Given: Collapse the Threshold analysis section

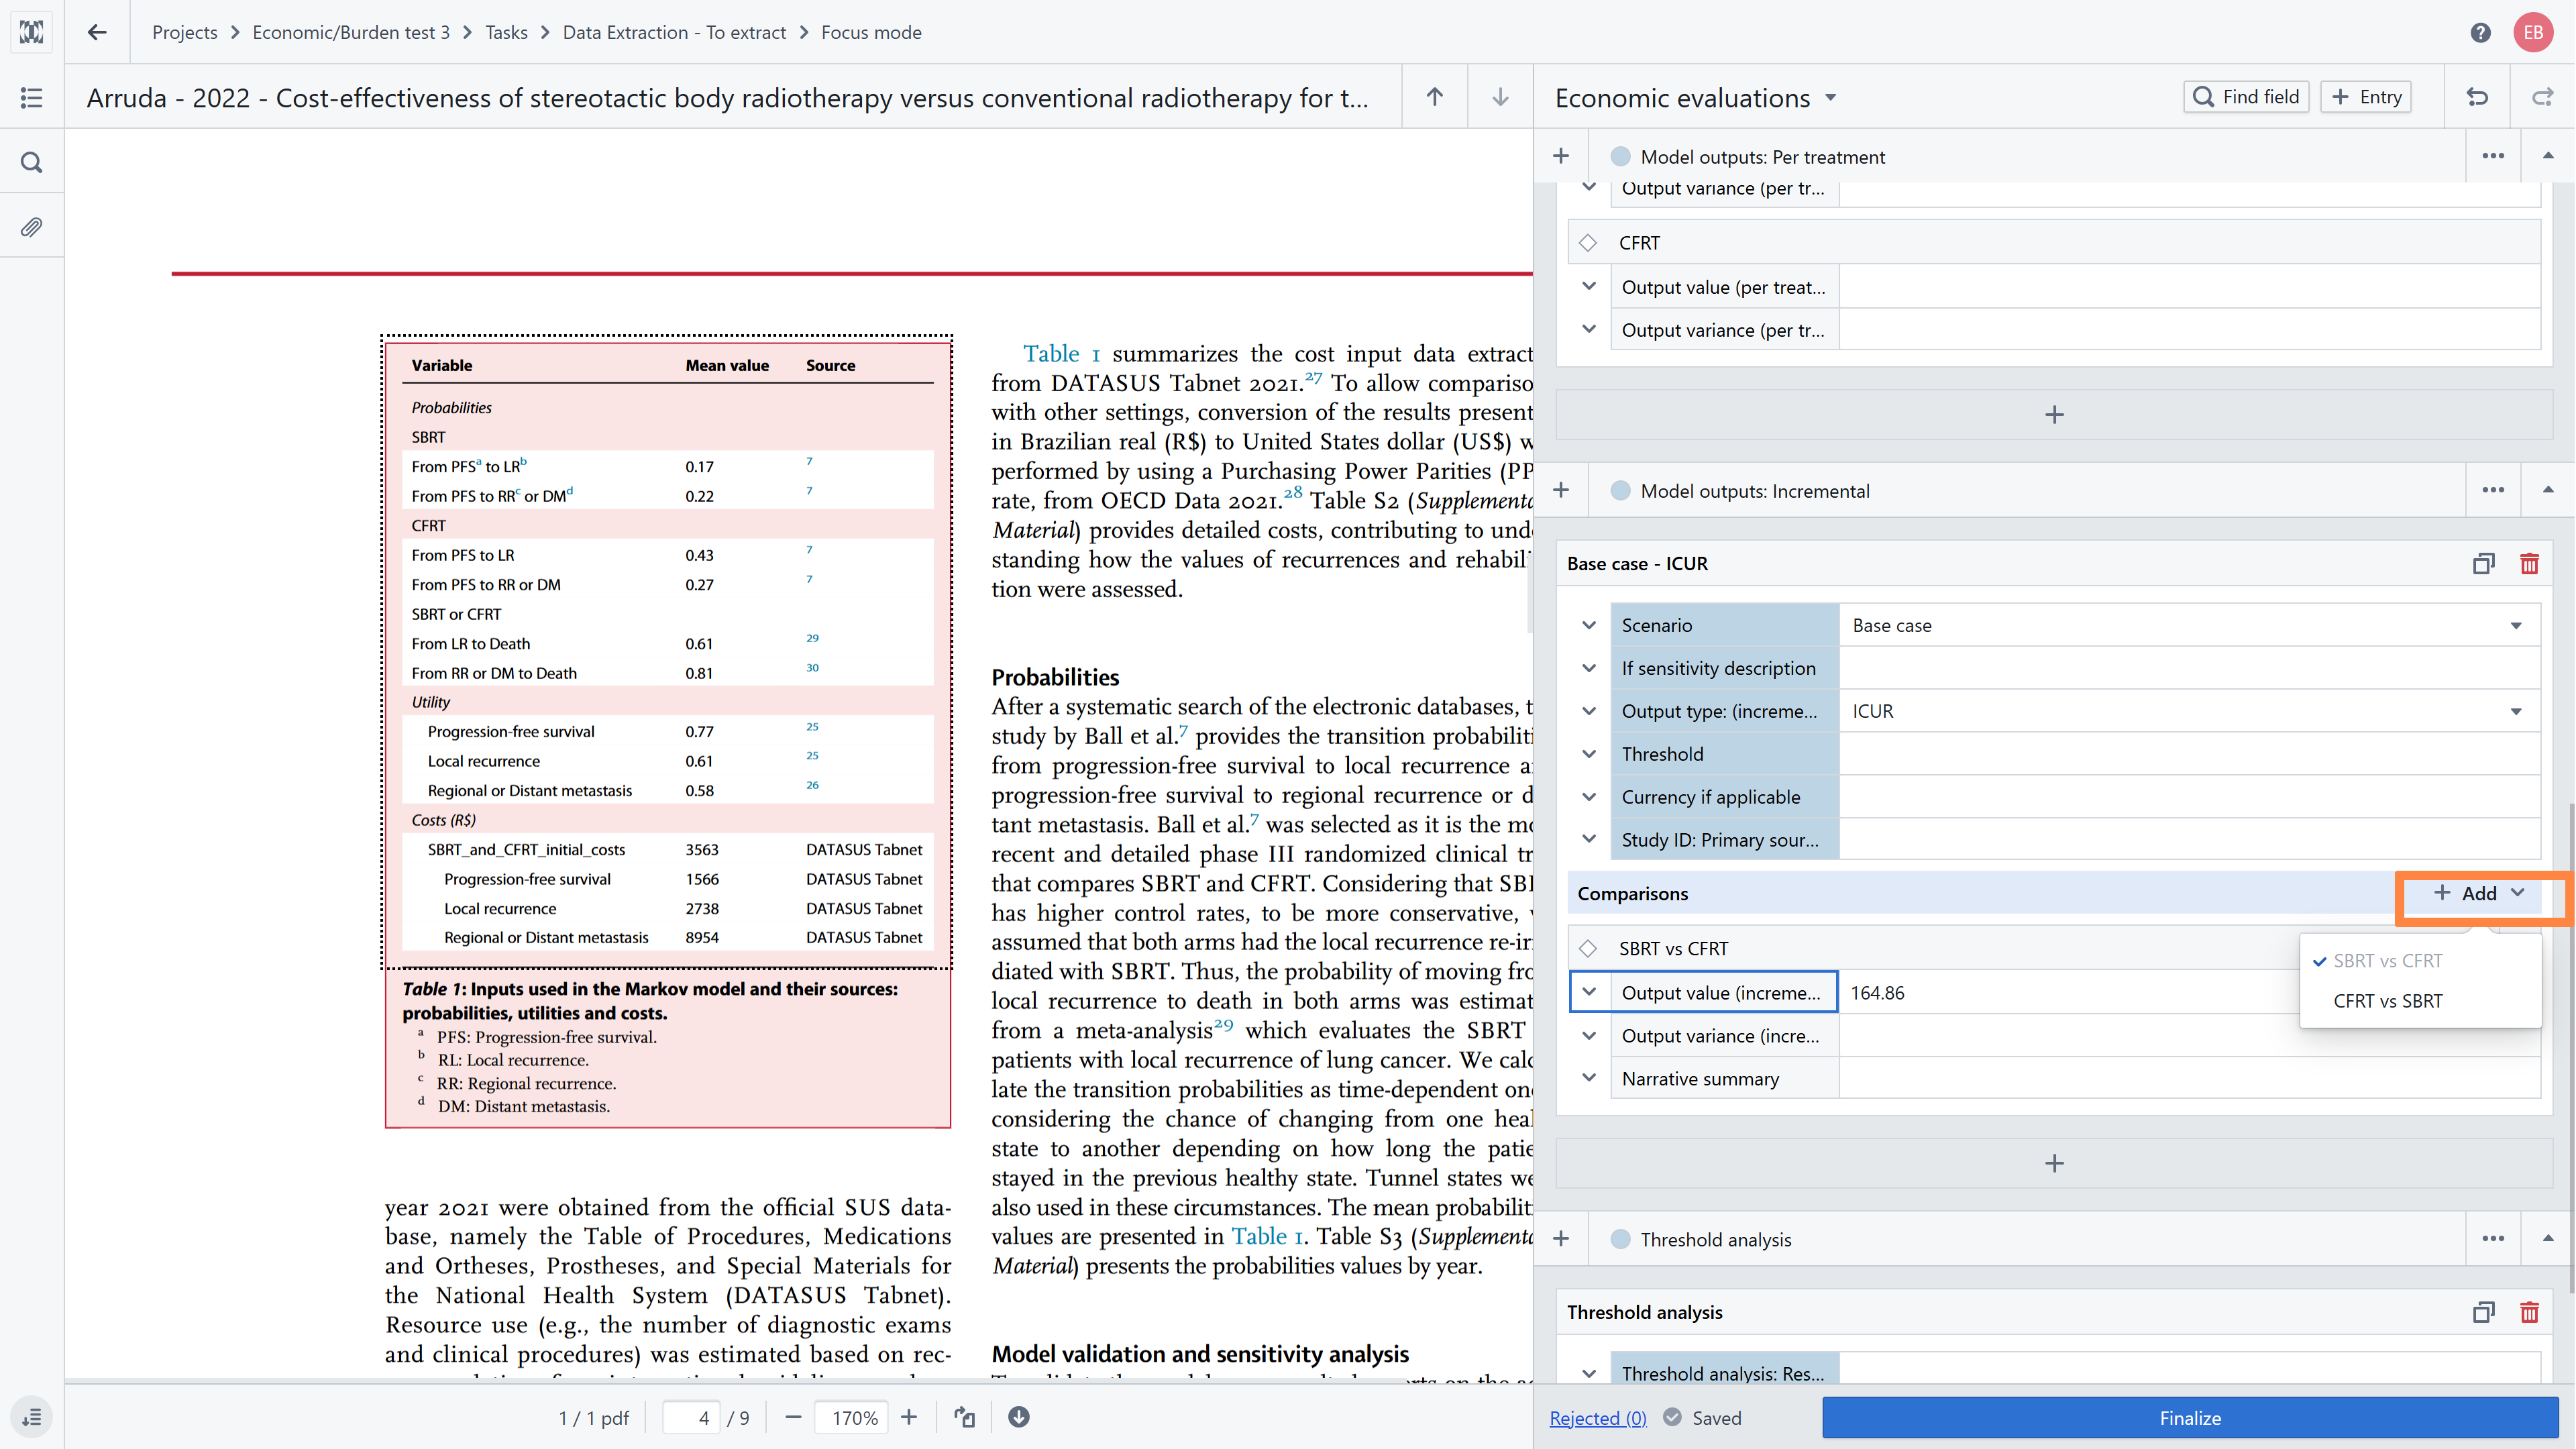Looking at the screenshot, I should click(2548, 1239).
